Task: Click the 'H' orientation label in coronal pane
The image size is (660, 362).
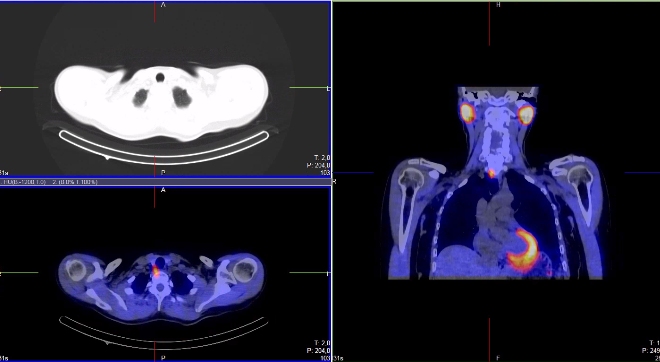Action: [x=498, y=5]
